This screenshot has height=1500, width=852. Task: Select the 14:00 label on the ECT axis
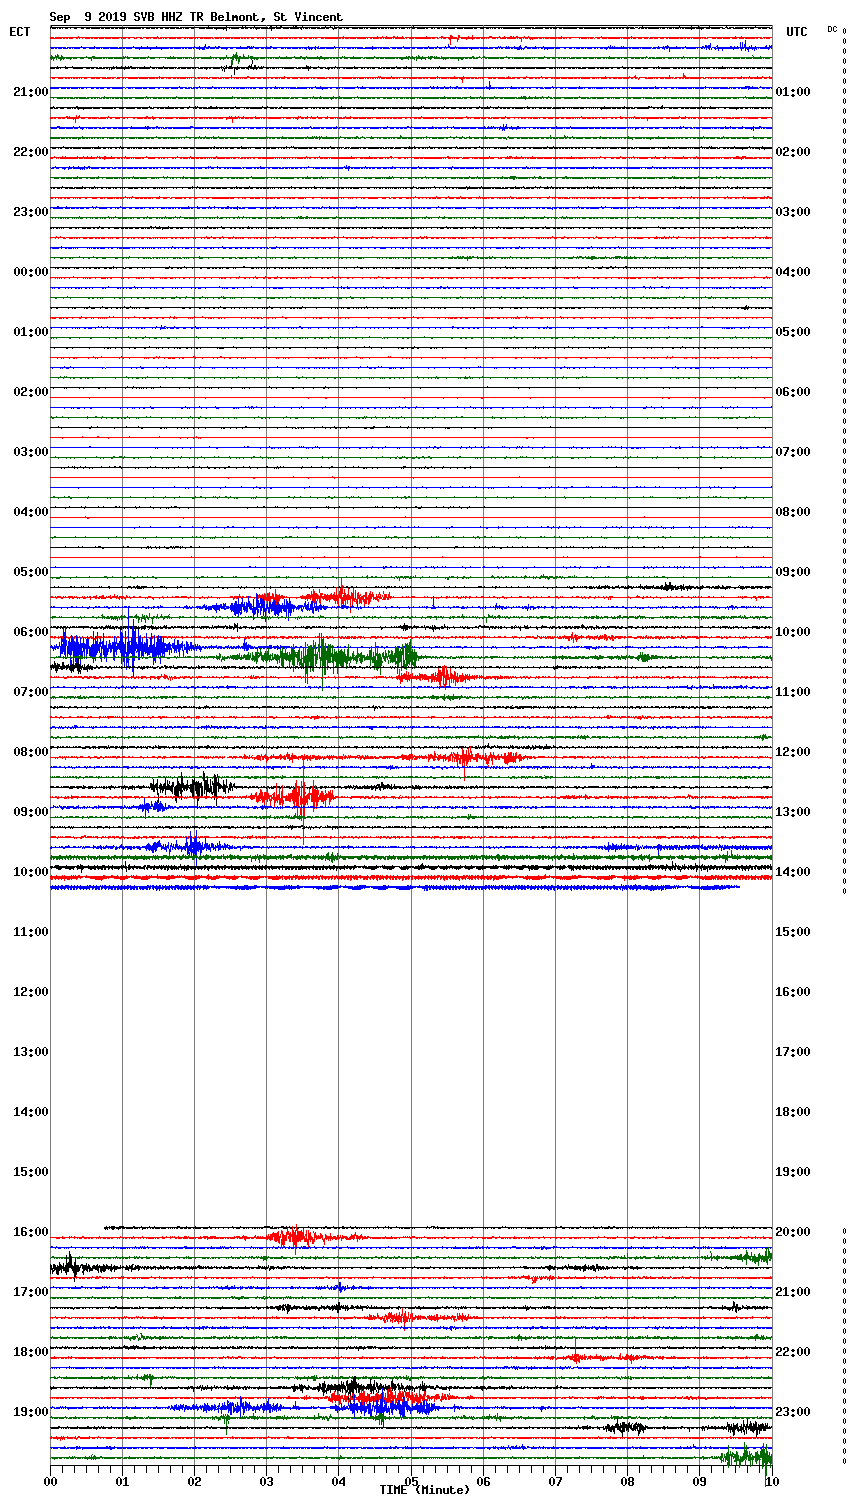click(30, 1112)
